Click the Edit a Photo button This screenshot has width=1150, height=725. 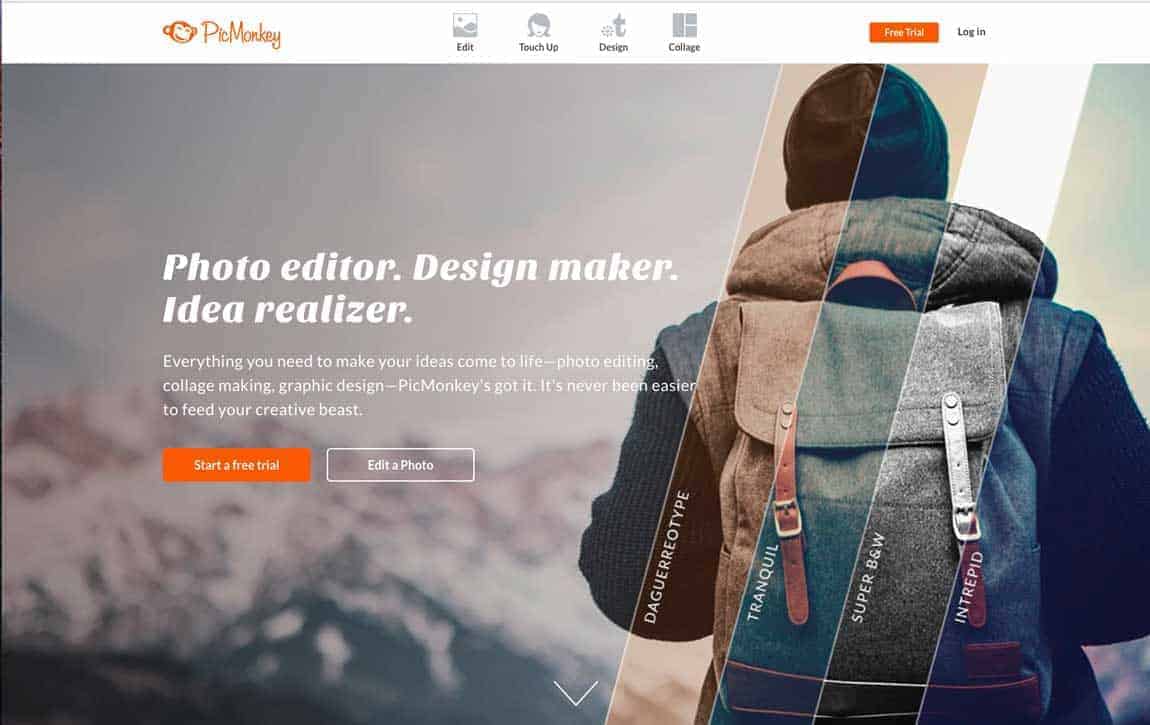coord(400,465)
